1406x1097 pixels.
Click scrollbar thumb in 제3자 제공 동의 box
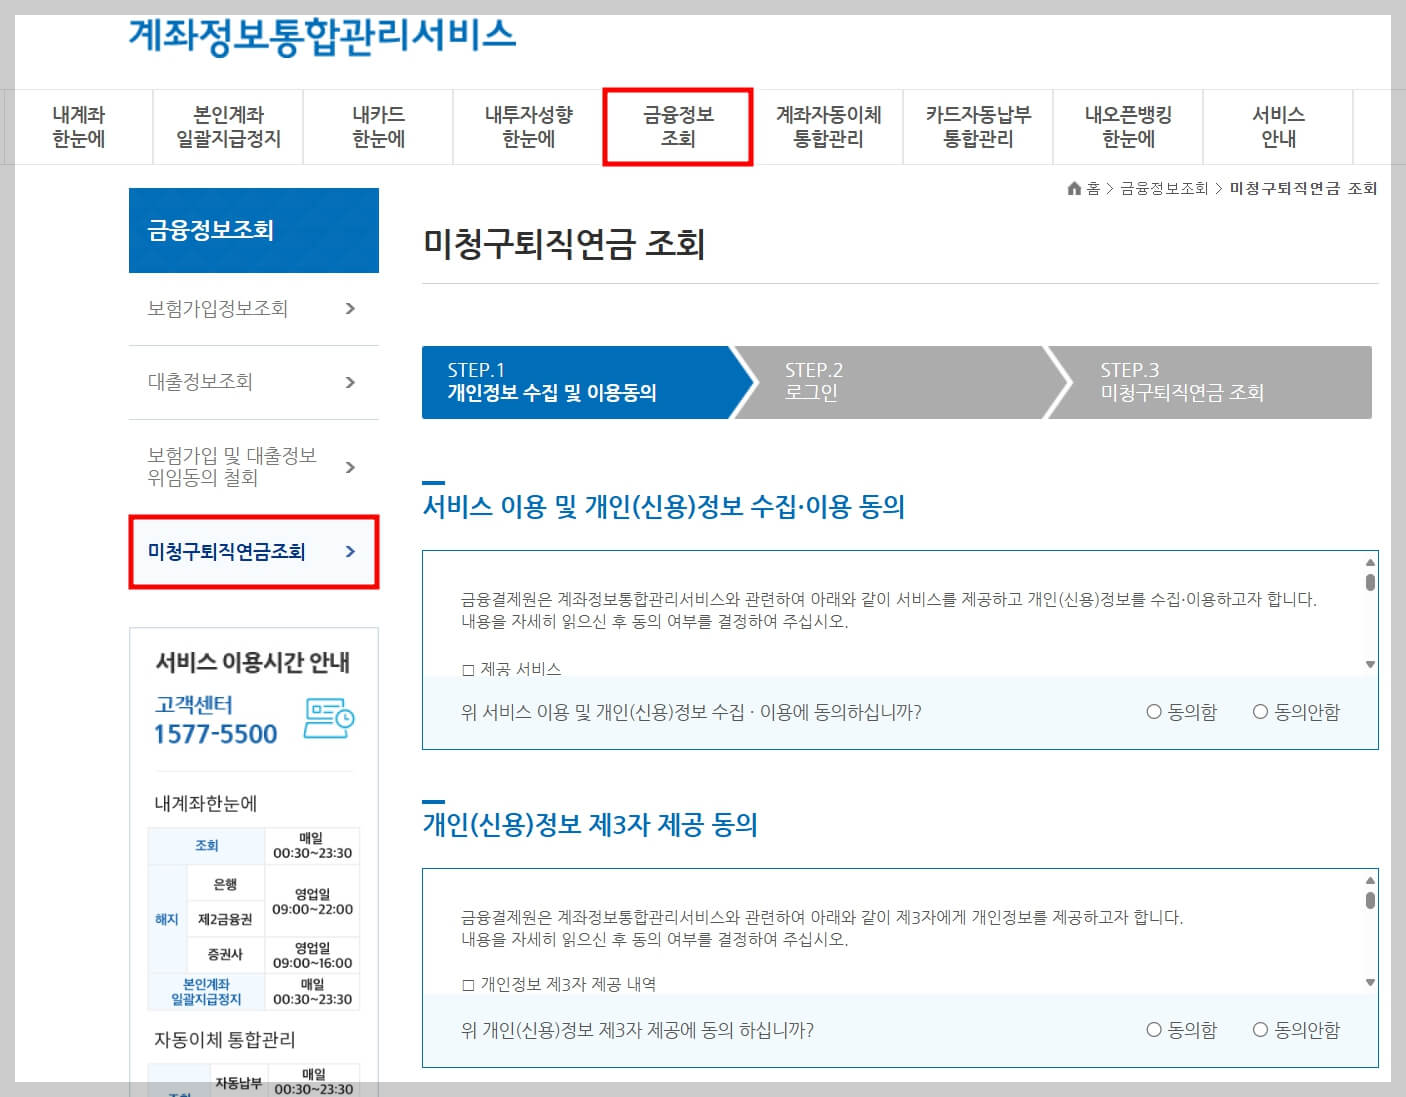point(1370,900)
